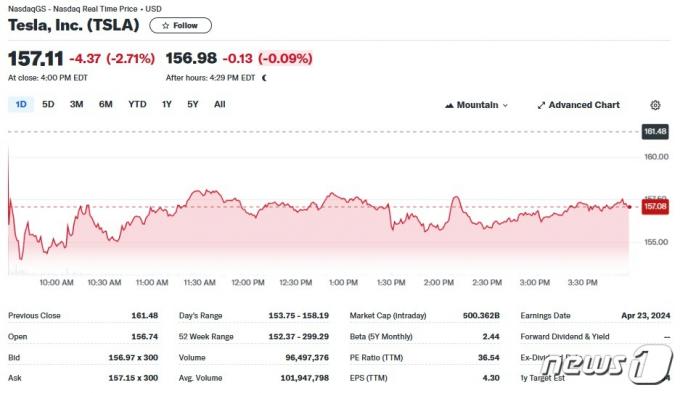Screen dimensions: 680x393
Task: Click the Earnings Date Apr 23, 2024
Action: coord(645,315)
